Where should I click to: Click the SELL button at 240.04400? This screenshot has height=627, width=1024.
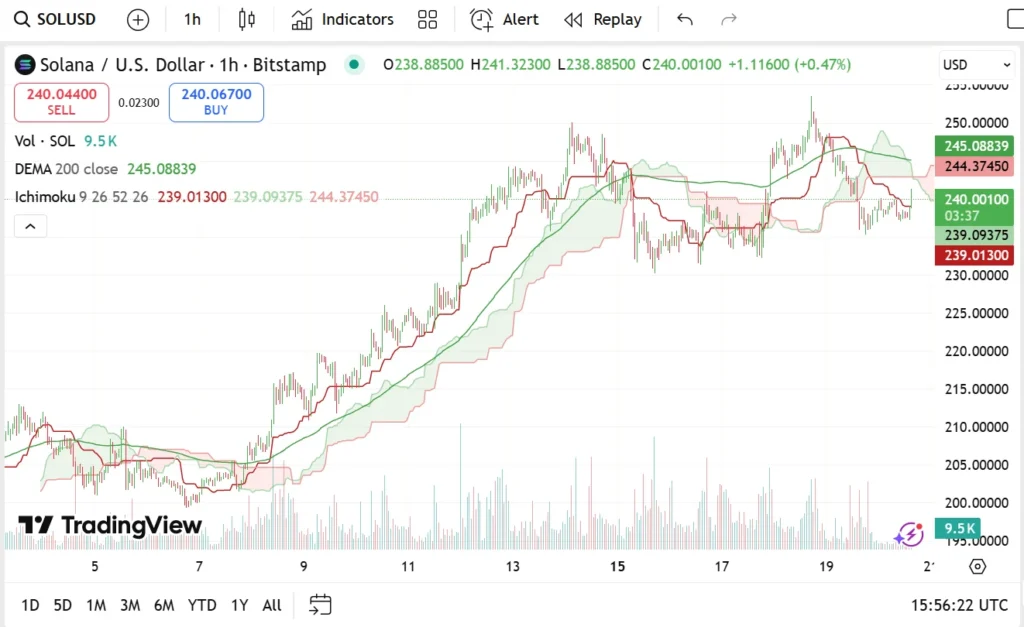point(61,102)
